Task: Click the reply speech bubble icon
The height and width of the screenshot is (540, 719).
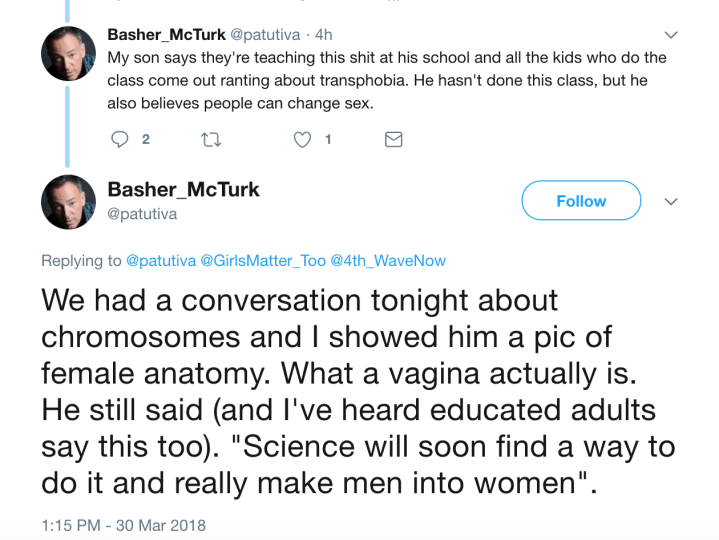Action: [121, 140]
